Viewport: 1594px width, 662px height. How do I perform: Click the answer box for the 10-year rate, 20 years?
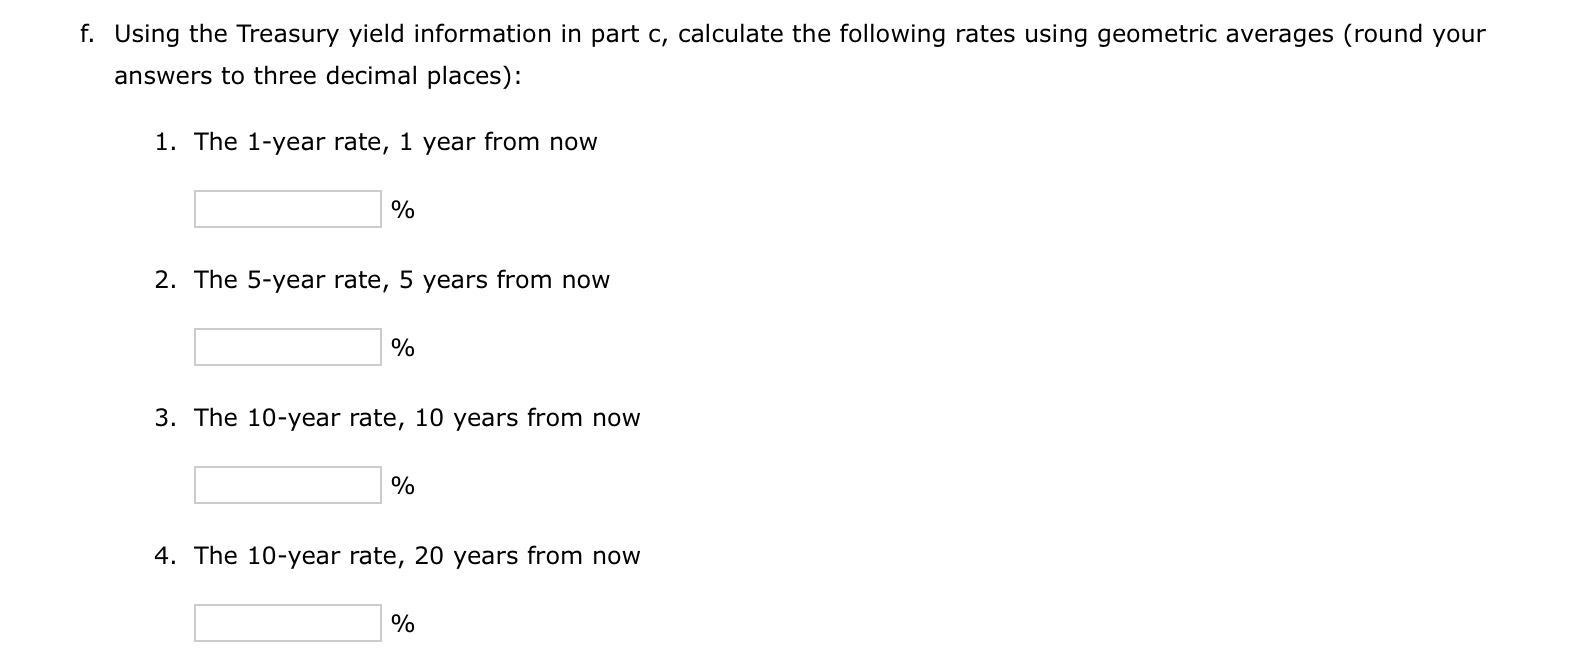286,622
